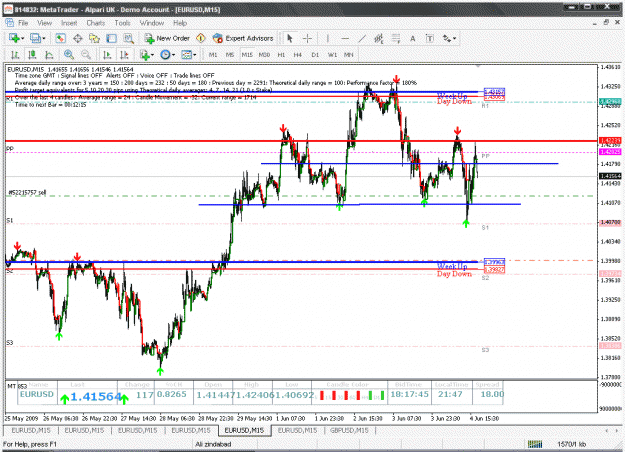Select the trendline drawing tool
The image size is (625, 452).
click(362, 38)
